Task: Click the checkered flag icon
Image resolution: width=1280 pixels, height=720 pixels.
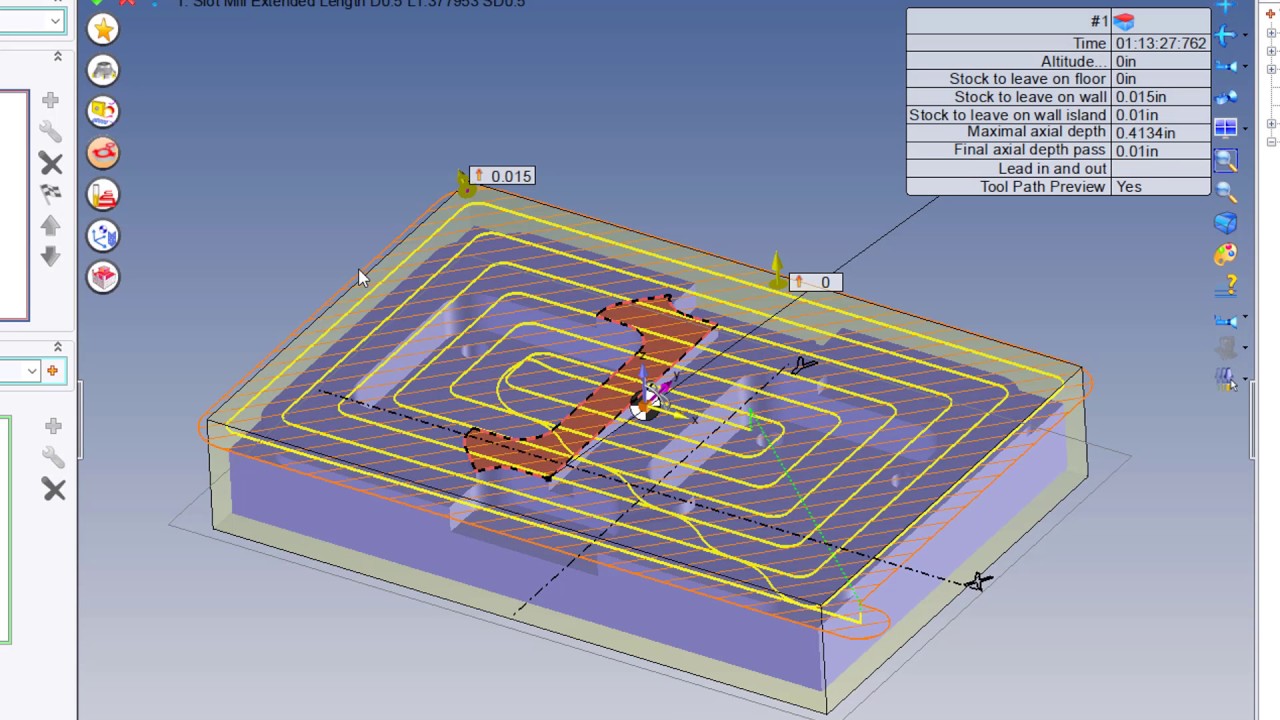Action: (50, 193)
